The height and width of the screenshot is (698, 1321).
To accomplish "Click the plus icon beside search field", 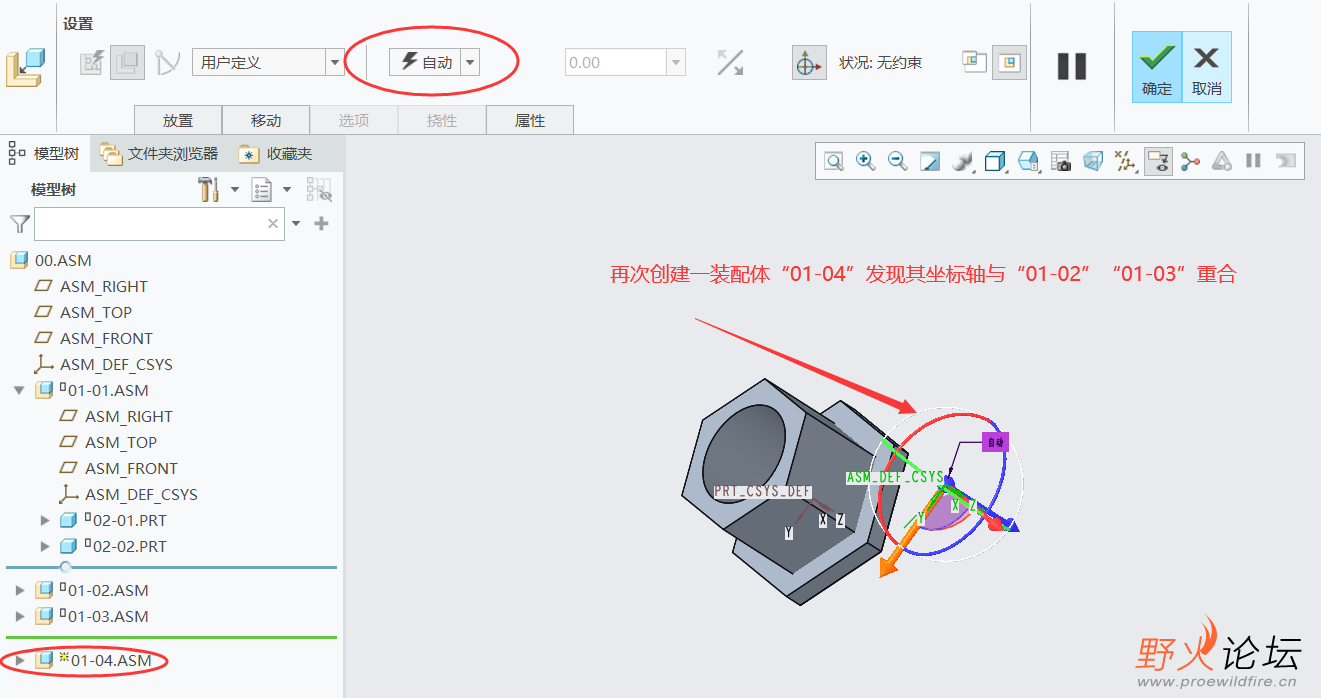I will (x=321, y=224).
